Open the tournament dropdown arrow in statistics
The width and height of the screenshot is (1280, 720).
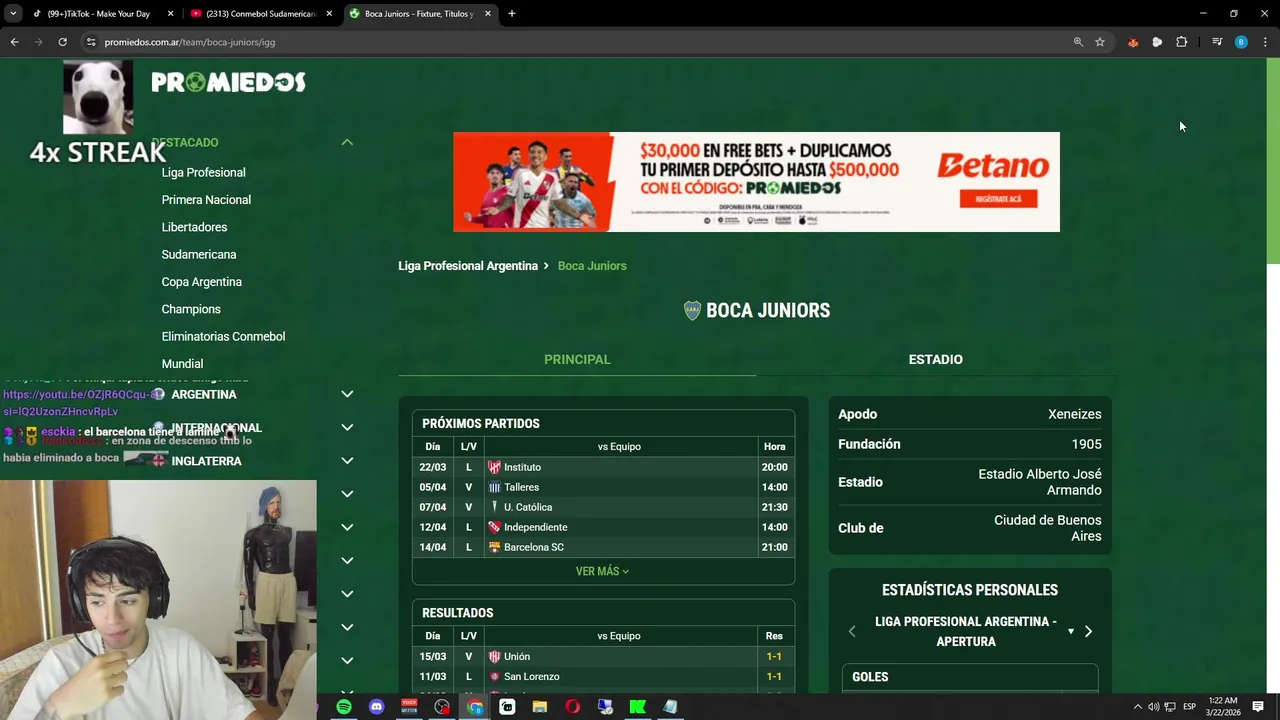coord(1070,632)
